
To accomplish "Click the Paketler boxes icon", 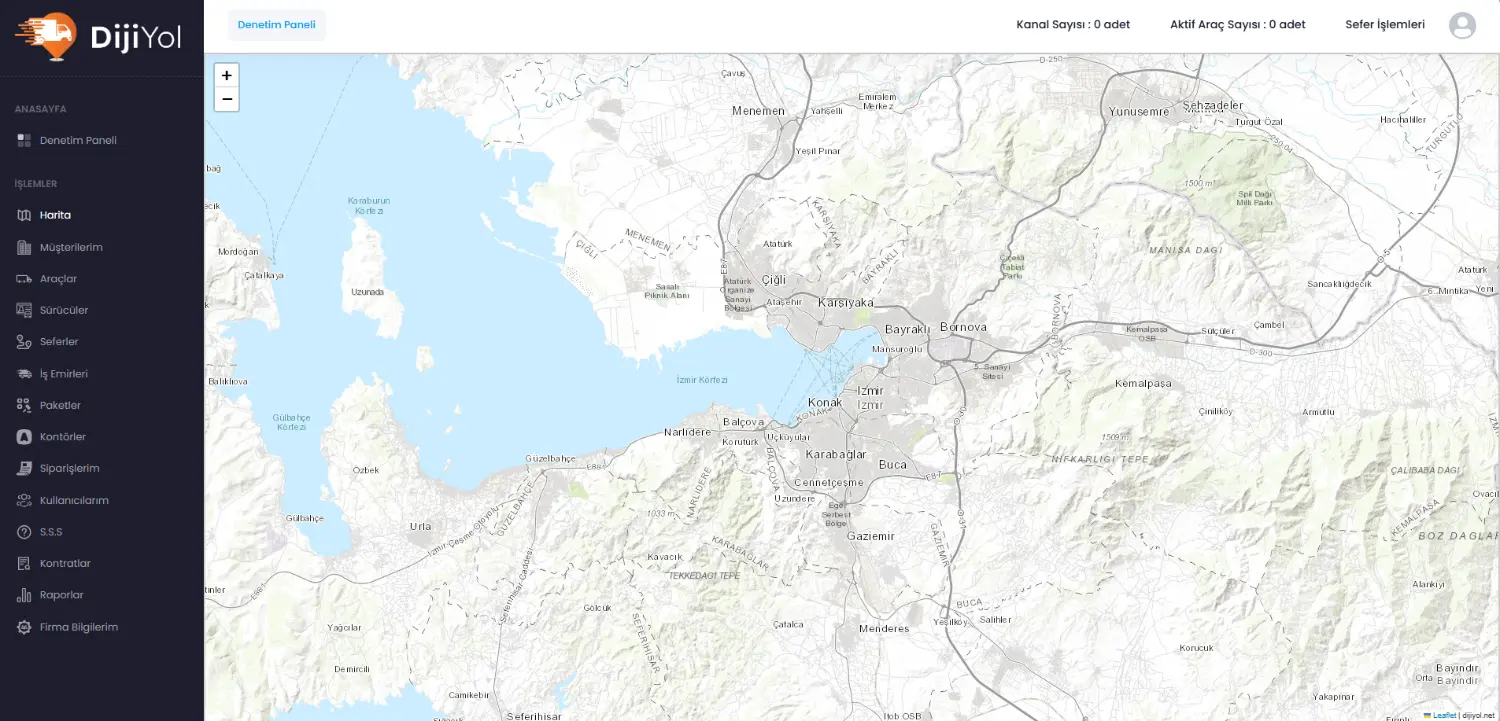I will click(24, 405).
